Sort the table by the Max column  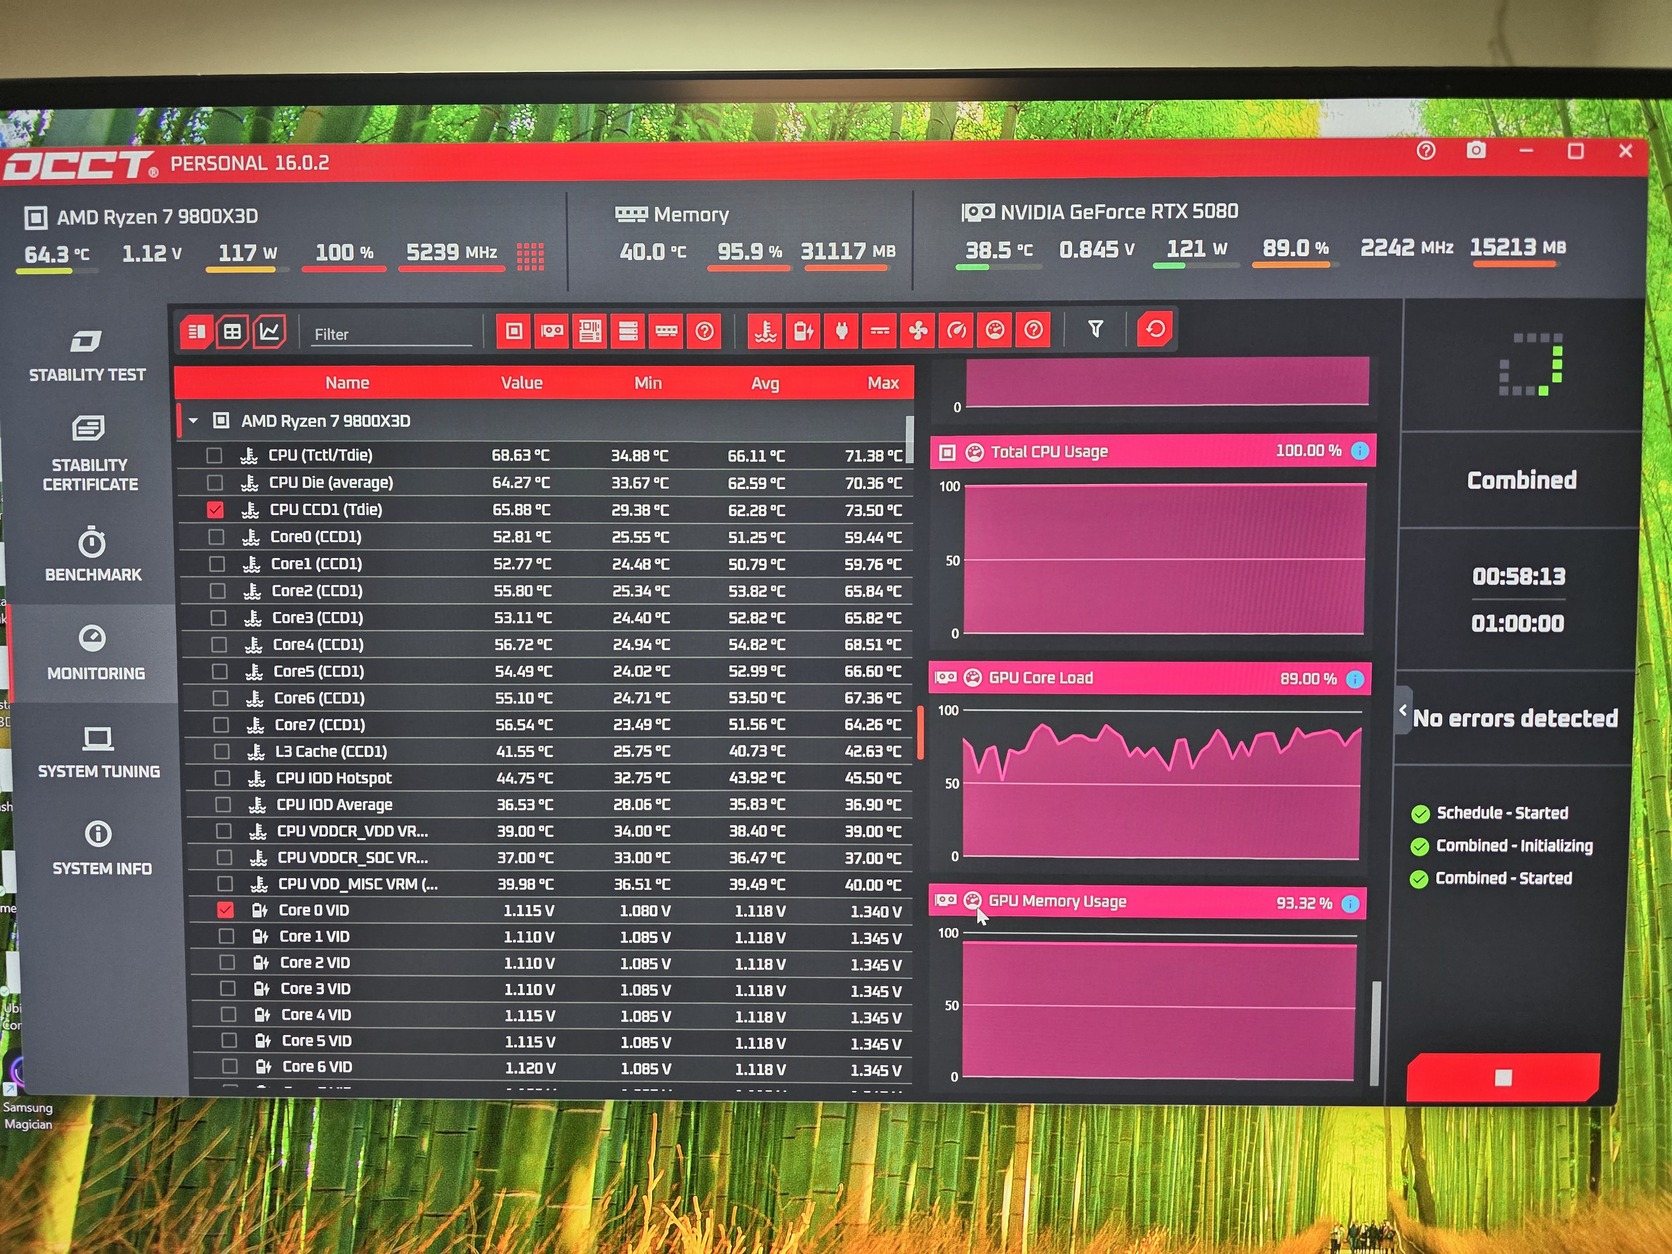883,383
